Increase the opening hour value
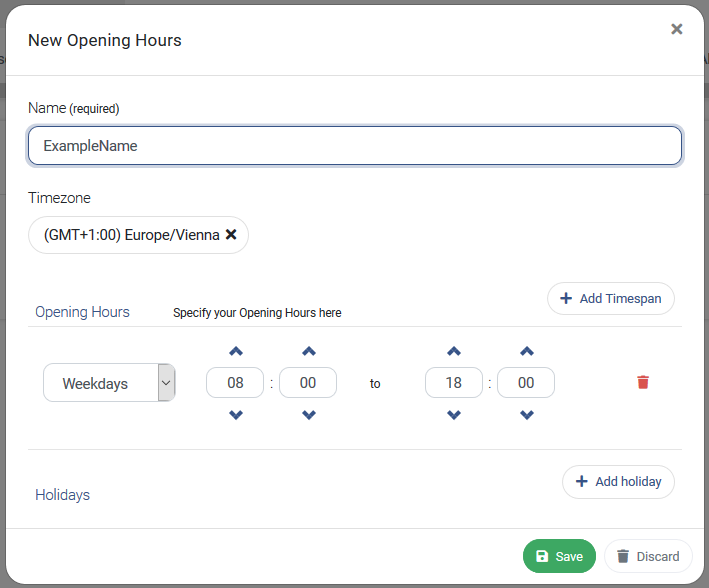Screen dimensions: 709x588 (236, 351)
